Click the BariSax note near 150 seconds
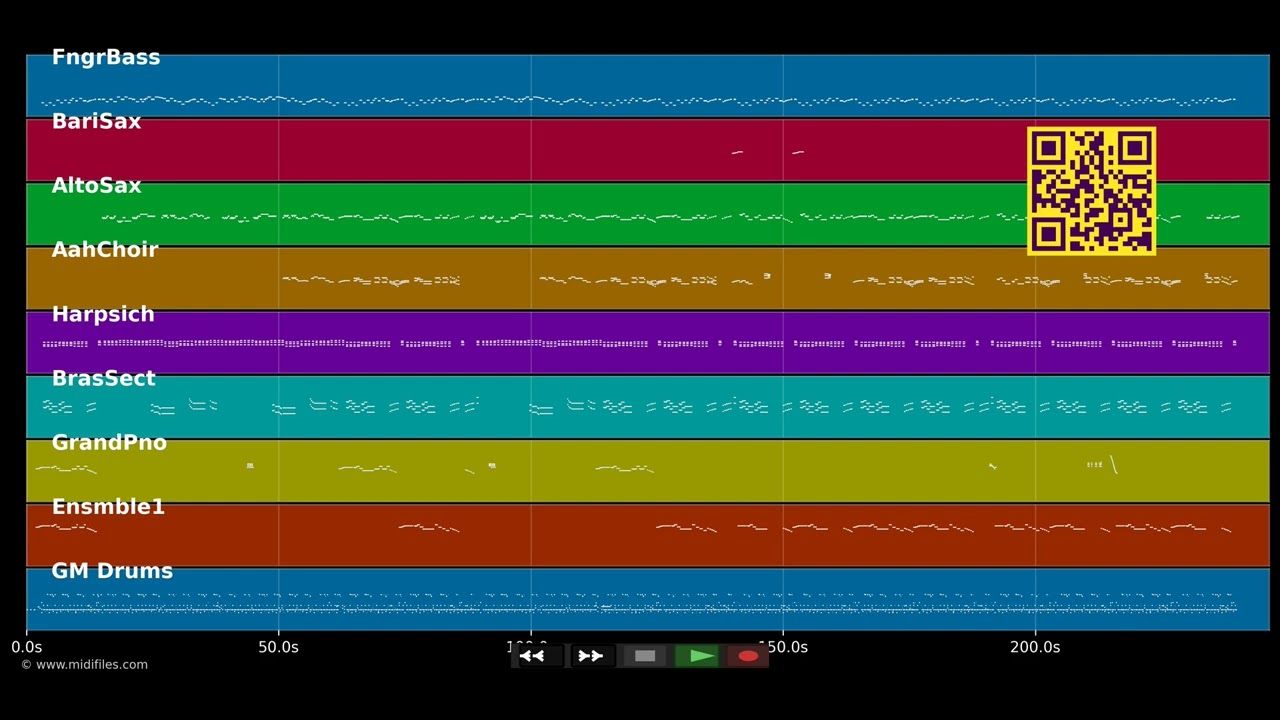The height and width of the screenshot is (720, 1280). [x=798, y=152]
